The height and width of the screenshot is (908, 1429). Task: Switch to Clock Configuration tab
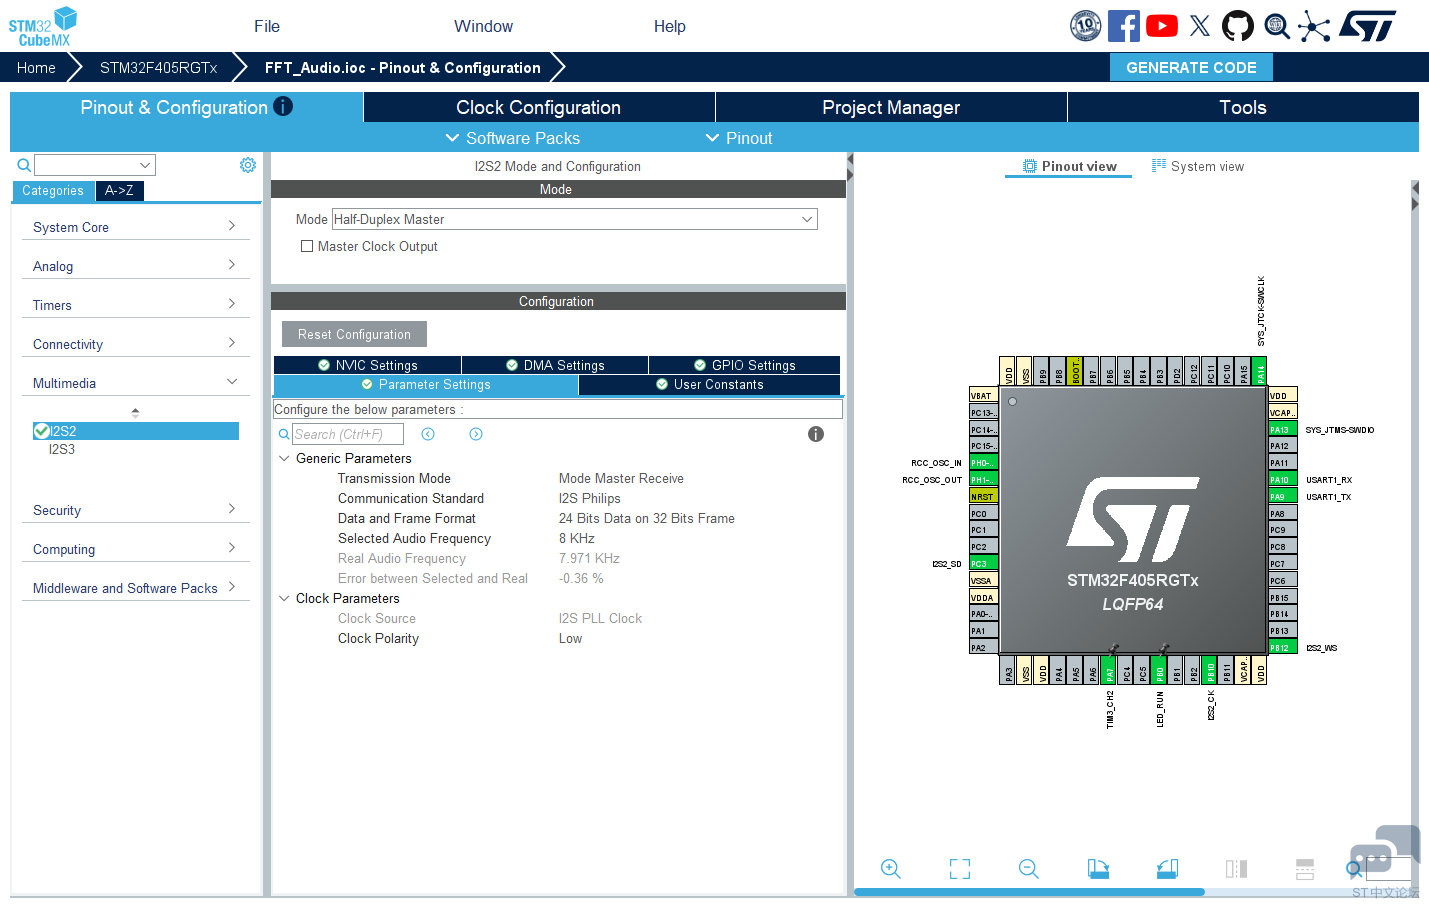(539, 107)
